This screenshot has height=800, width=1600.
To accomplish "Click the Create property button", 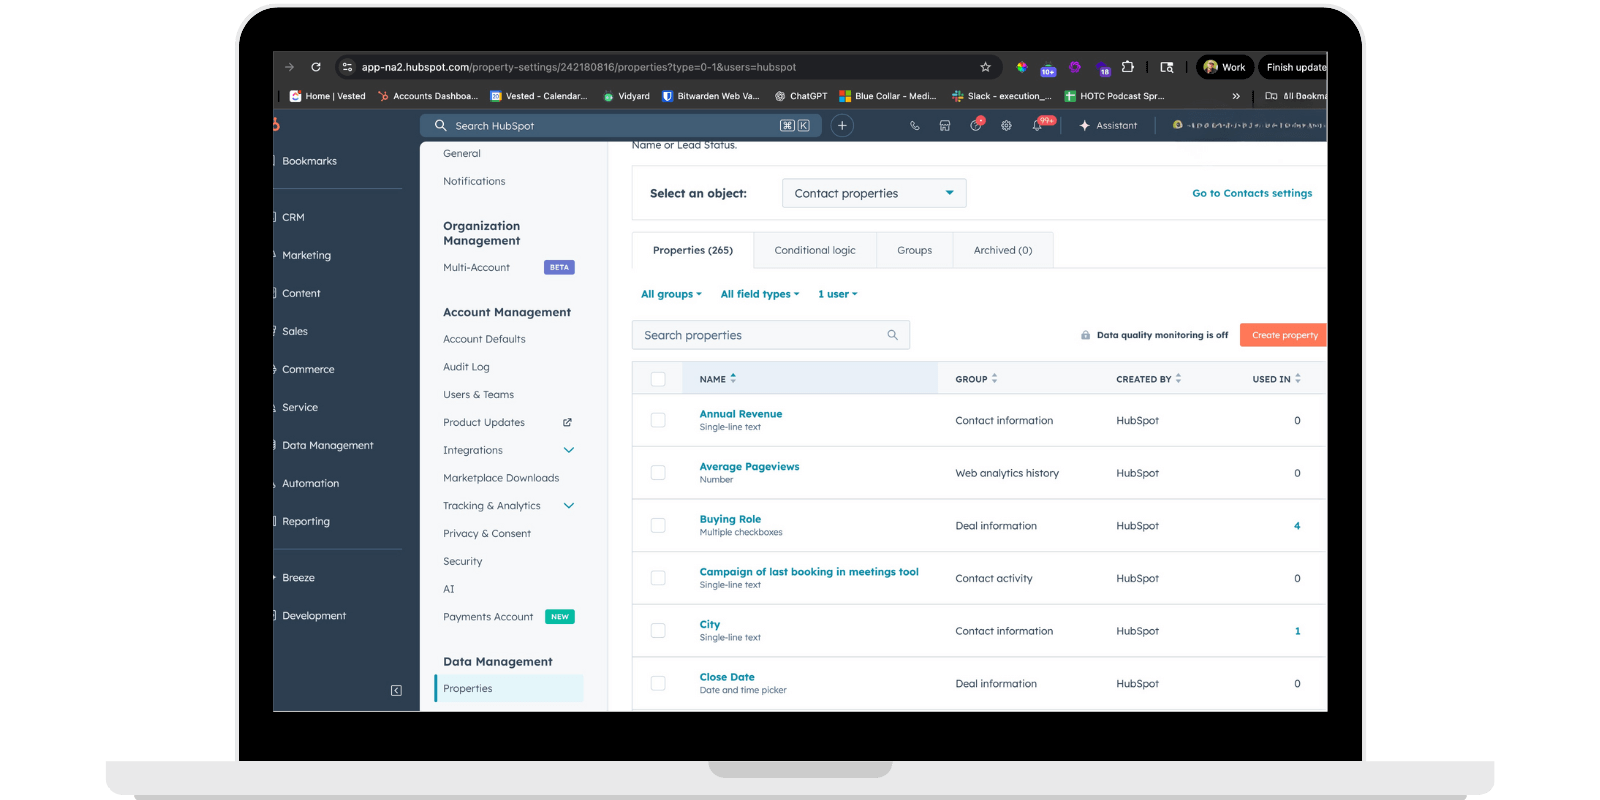I will (1284, 335).
